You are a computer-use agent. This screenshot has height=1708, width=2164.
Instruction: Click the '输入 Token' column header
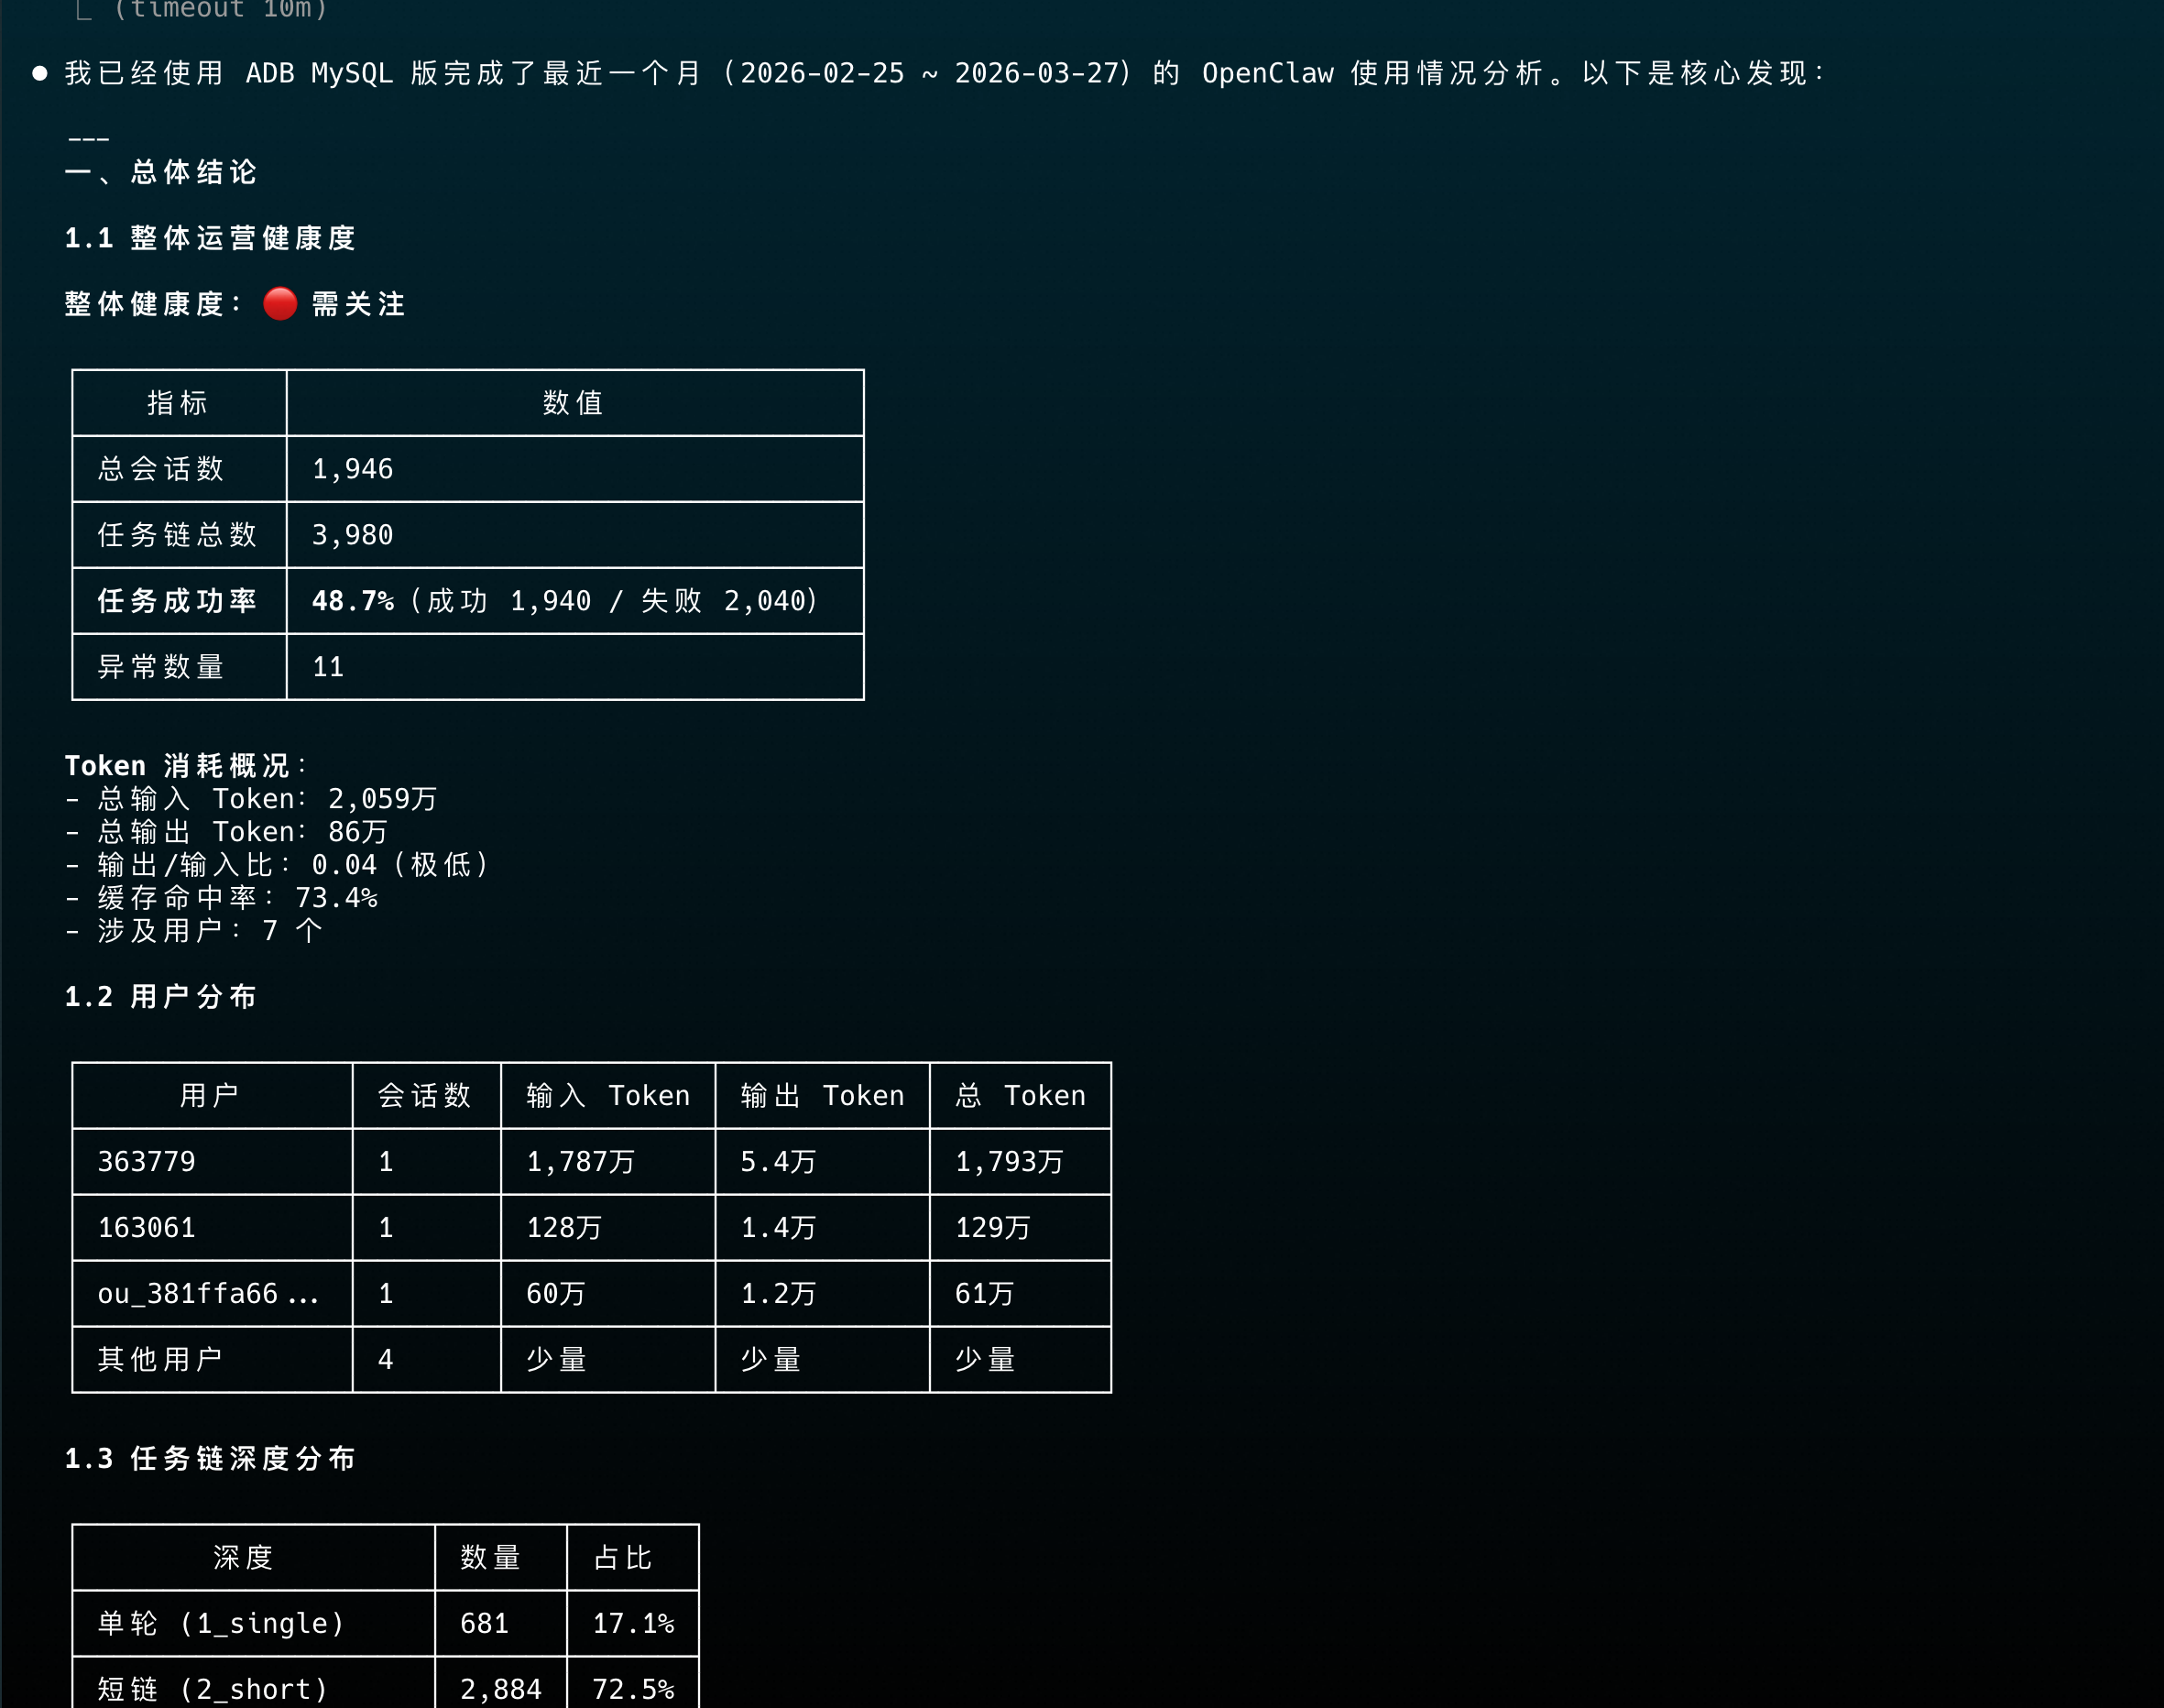[608, 1096]
